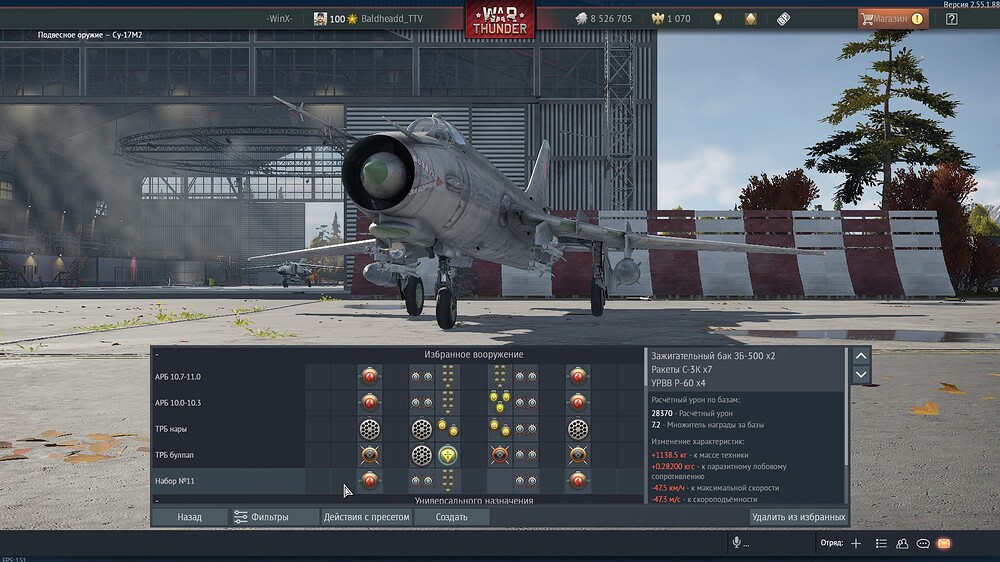Select the АРБ 10.0-10.3 preset row
The height and width of the screenshot is (562, 1000).
pos(398,403)
